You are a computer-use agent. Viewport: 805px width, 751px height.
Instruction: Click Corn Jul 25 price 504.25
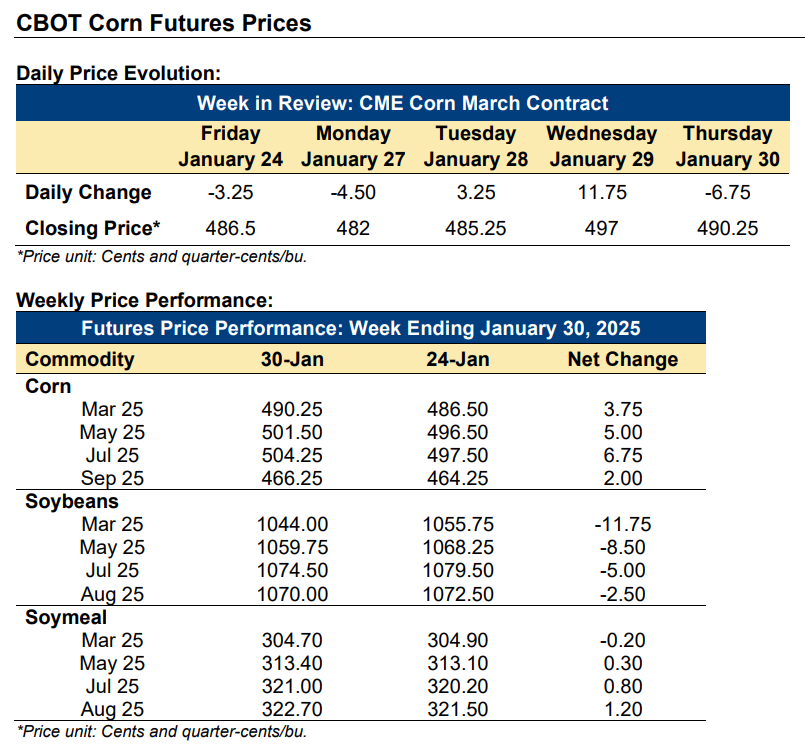(292, 455)
